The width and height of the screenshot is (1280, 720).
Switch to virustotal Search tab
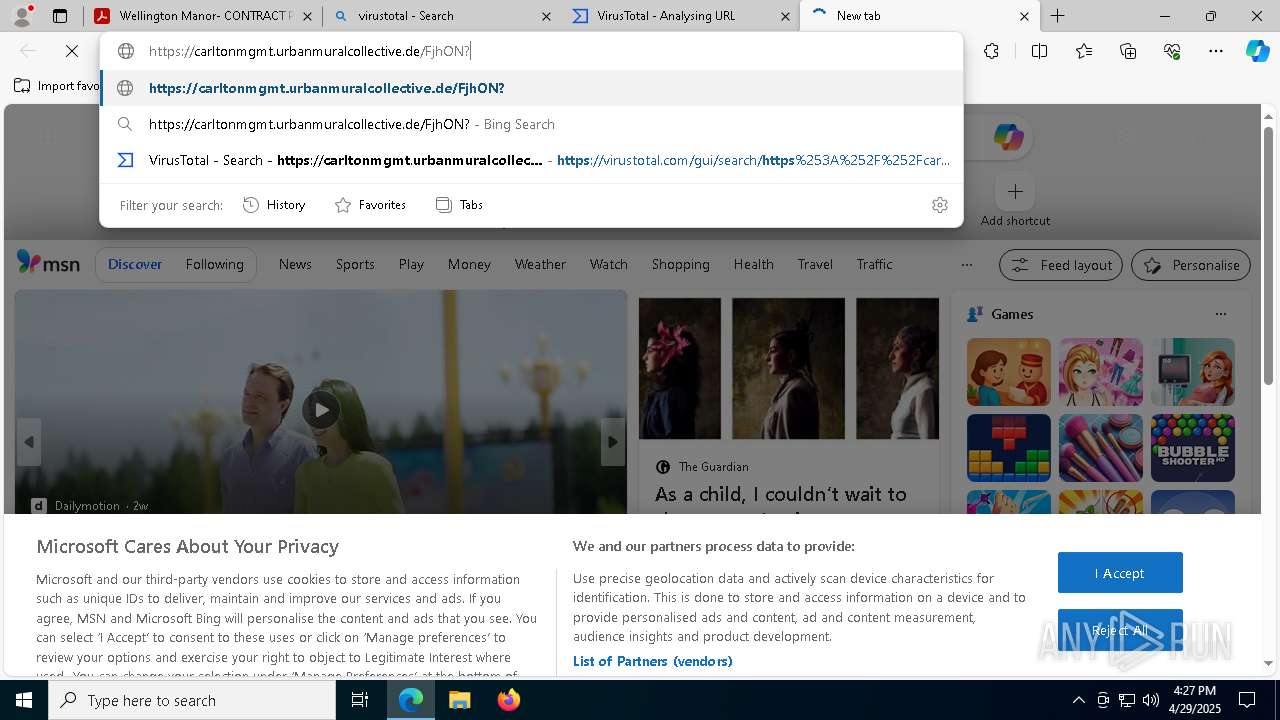442,16
